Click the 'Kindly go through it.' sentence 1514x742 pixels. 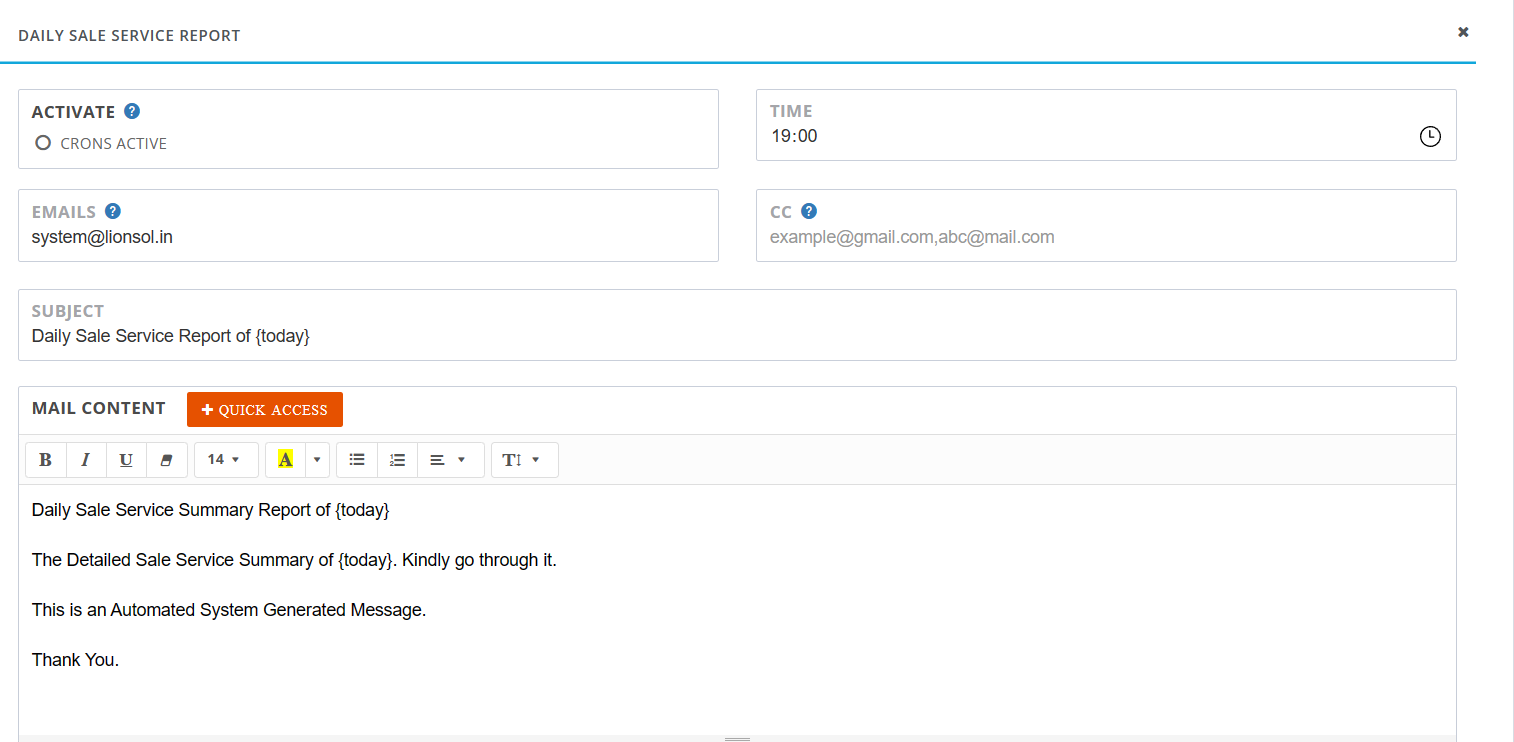(479, 560)
